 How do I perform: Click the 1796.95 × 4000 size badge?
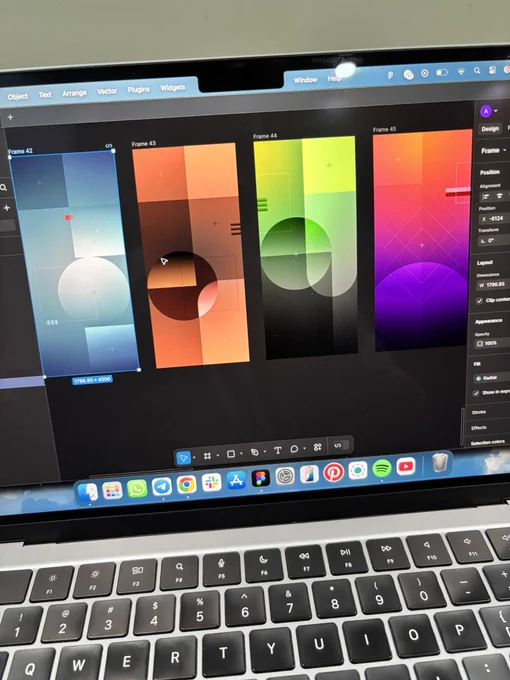[92, 380]
